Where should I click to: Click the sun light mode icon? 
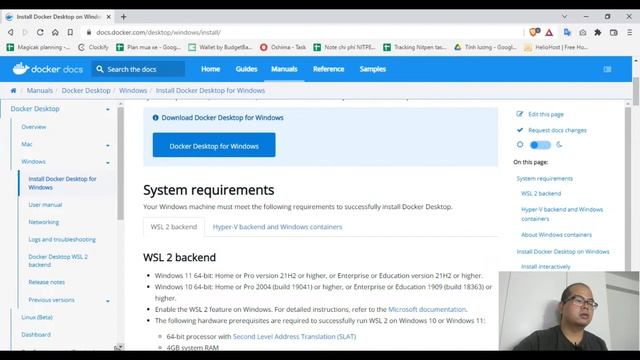[520, 144]
